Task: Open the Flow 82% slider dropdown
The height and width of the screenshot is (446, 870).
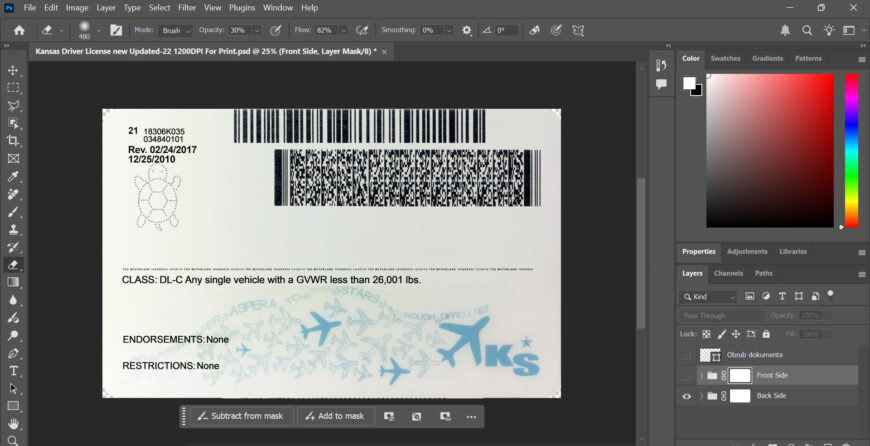Action: coord(343,31)
